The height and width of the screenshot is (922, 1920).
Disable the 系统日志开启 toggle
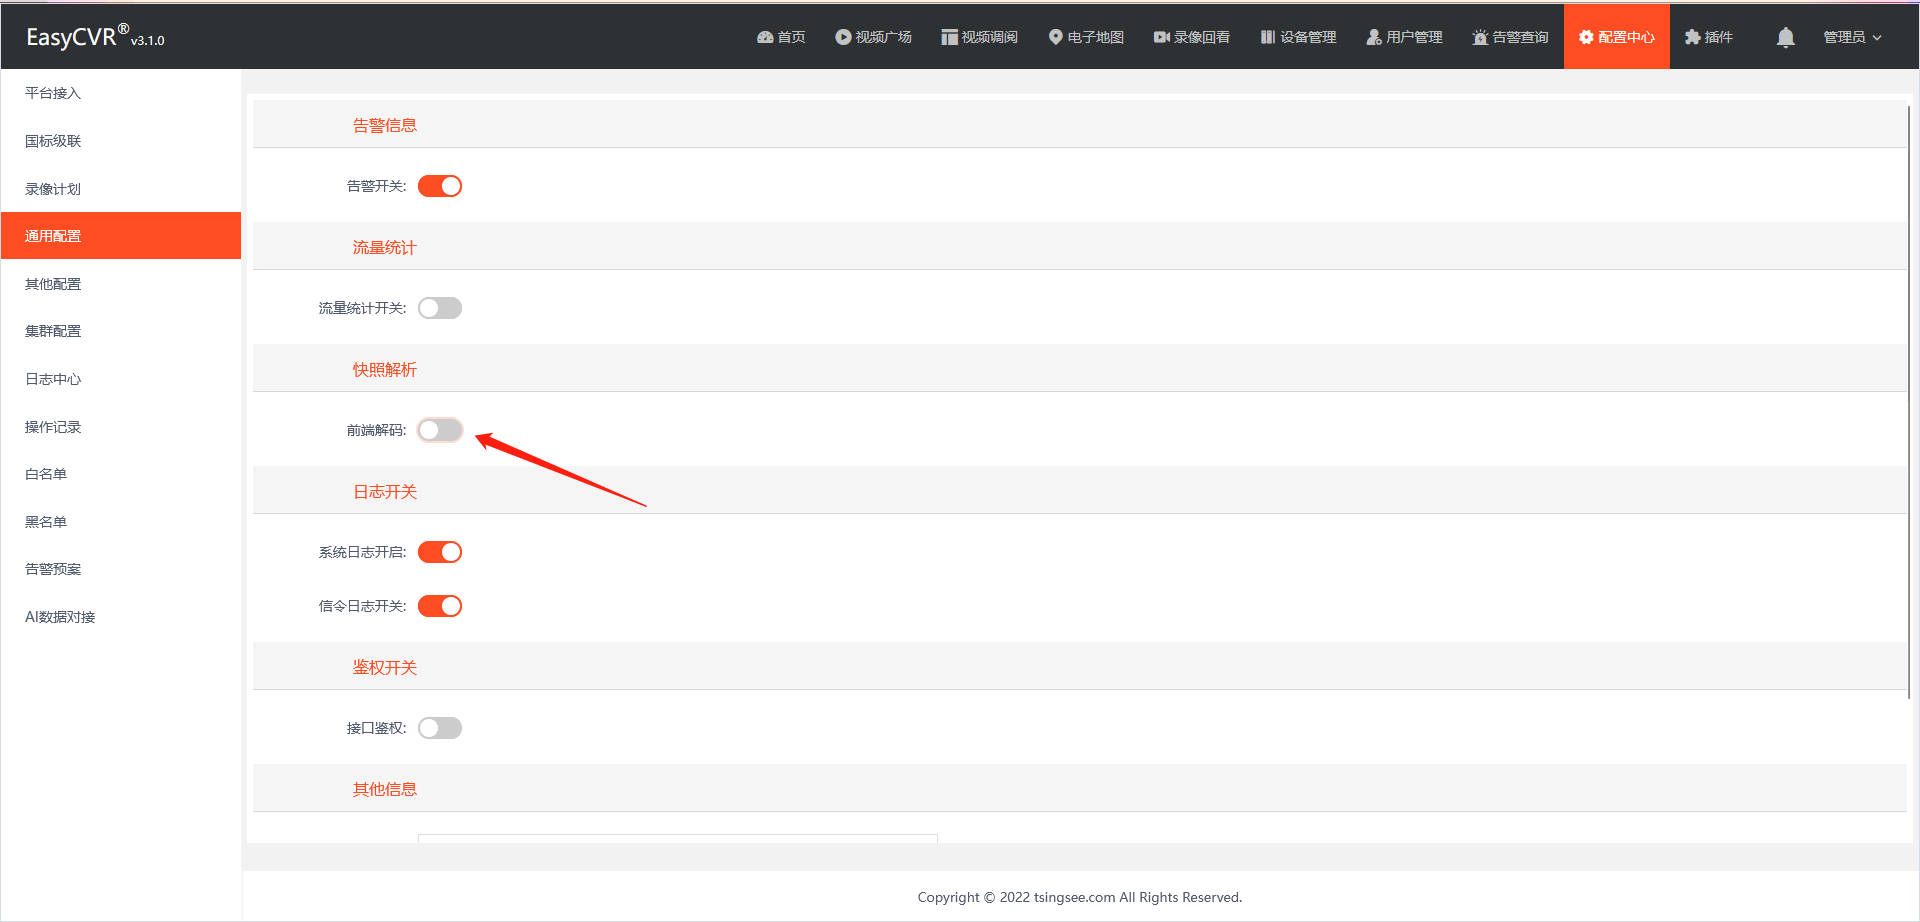440,552
